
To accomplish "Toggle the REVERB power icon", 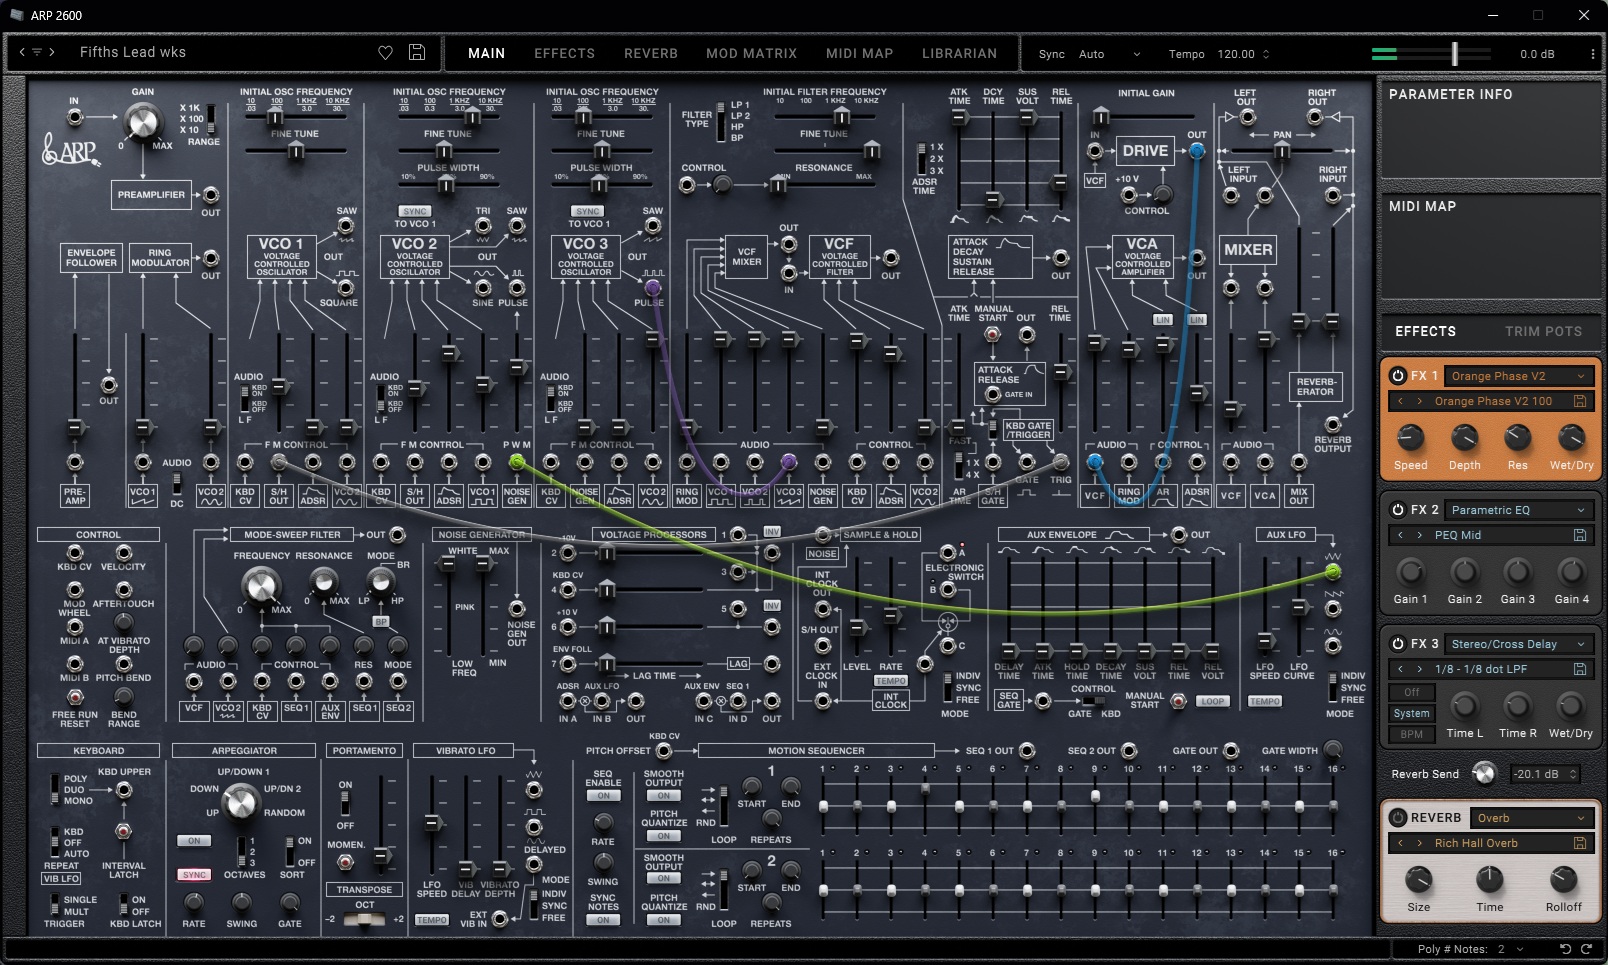I will pyautogui.click(x=1398, y=818).
